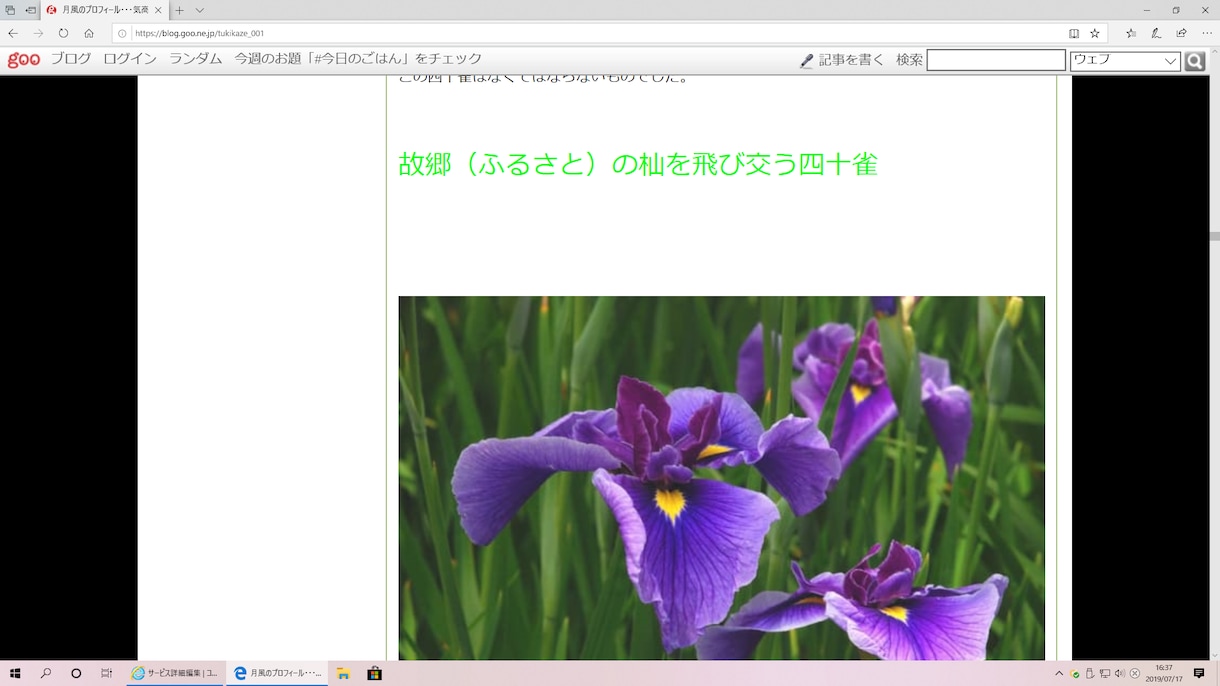Open File Explorer from taskbar
Screen dimensions: 1220x686
(343, 673)
